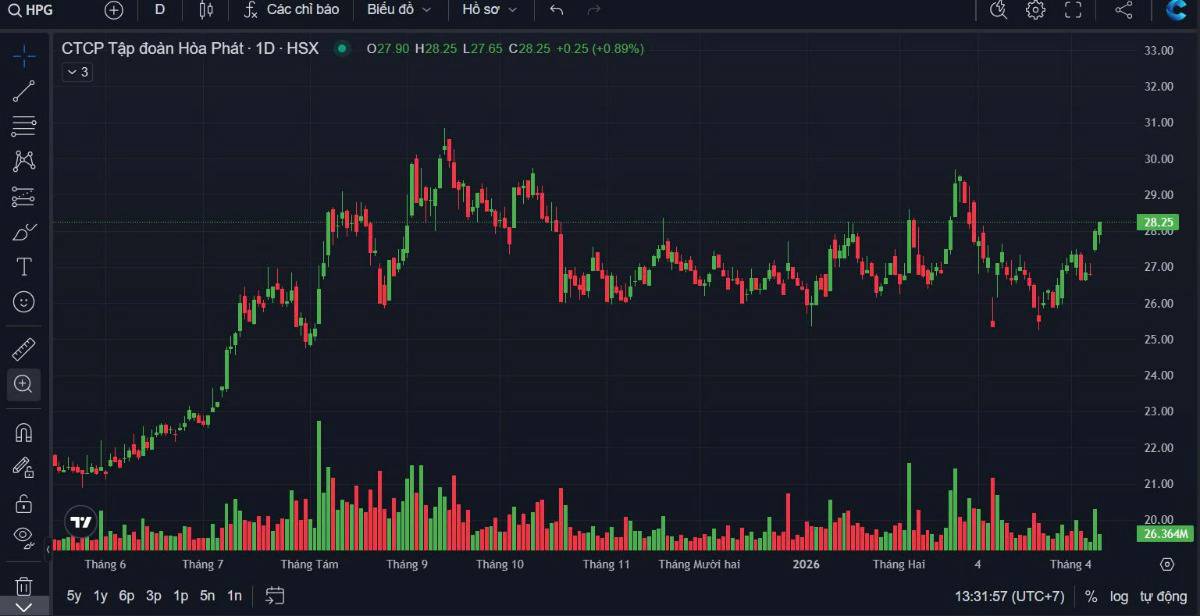Choose the candlestick chart style icon
The height and width of the screenshot is (616, 1200).
206,10
